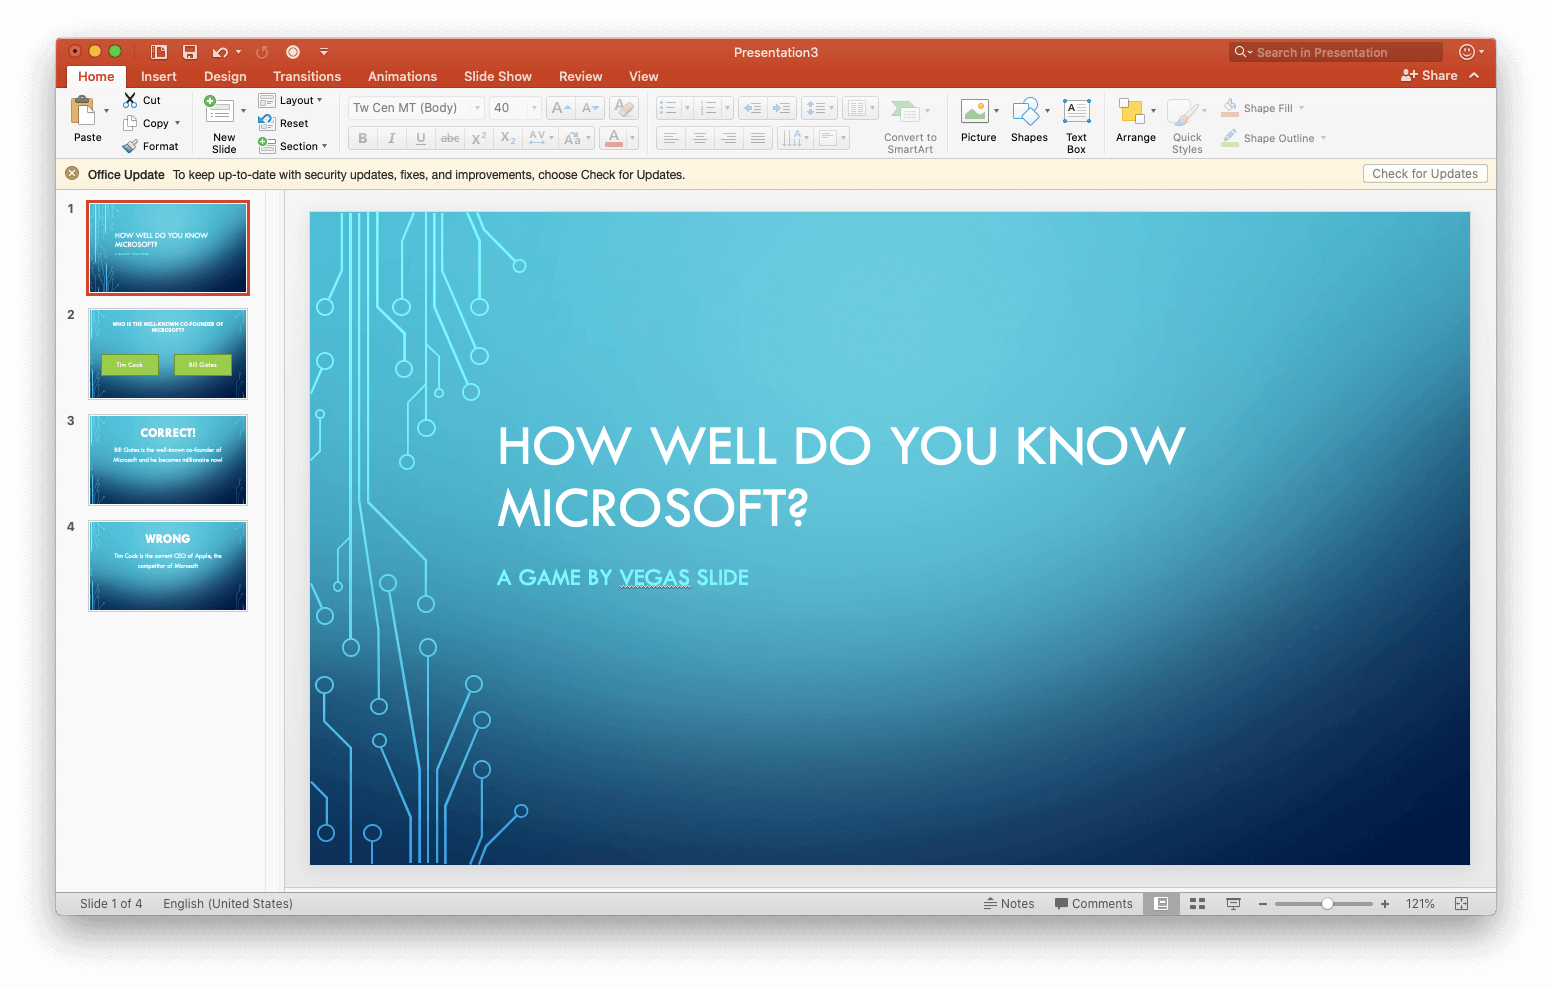Open the Animations tab

coord(402,76)
